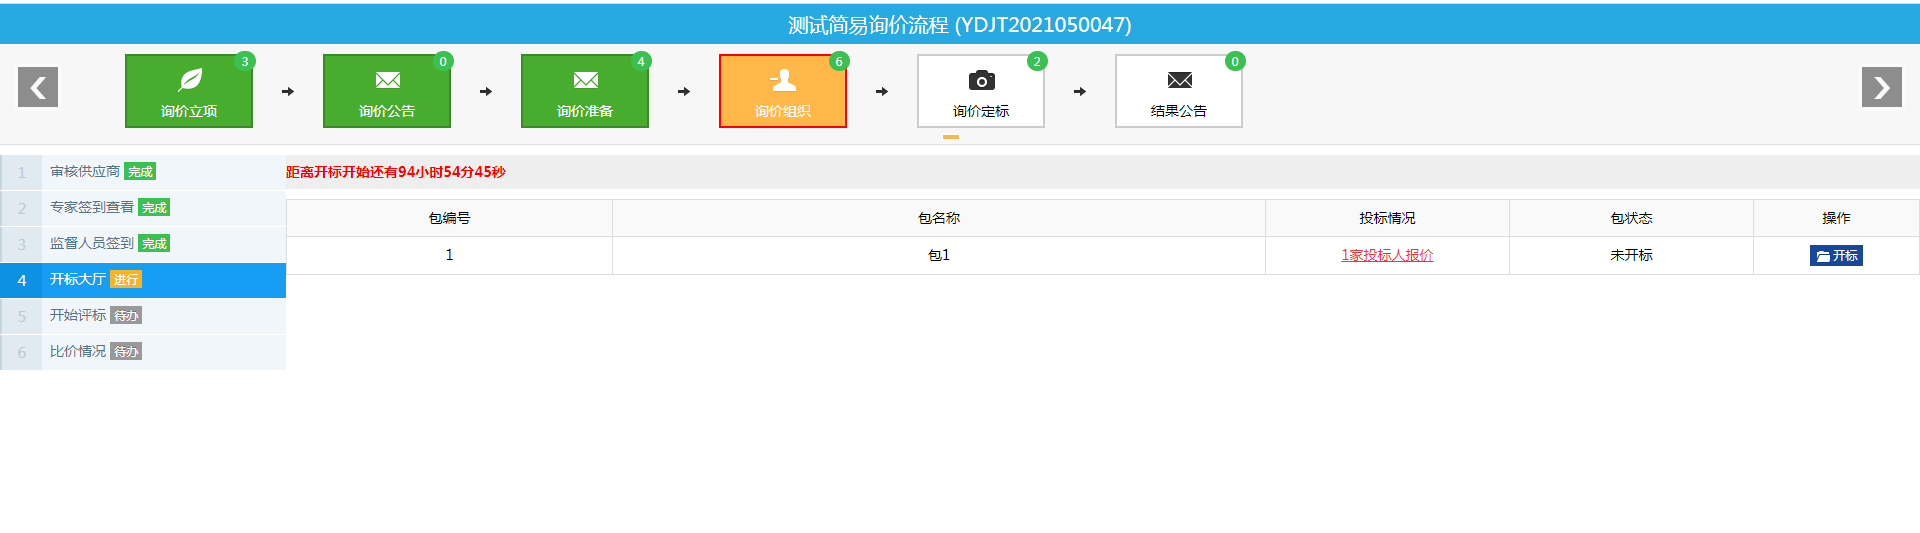The width and height of the screenshot is (1920, 533).
Task: Click the right arrow navigation button
Action: coord(1881,87)
